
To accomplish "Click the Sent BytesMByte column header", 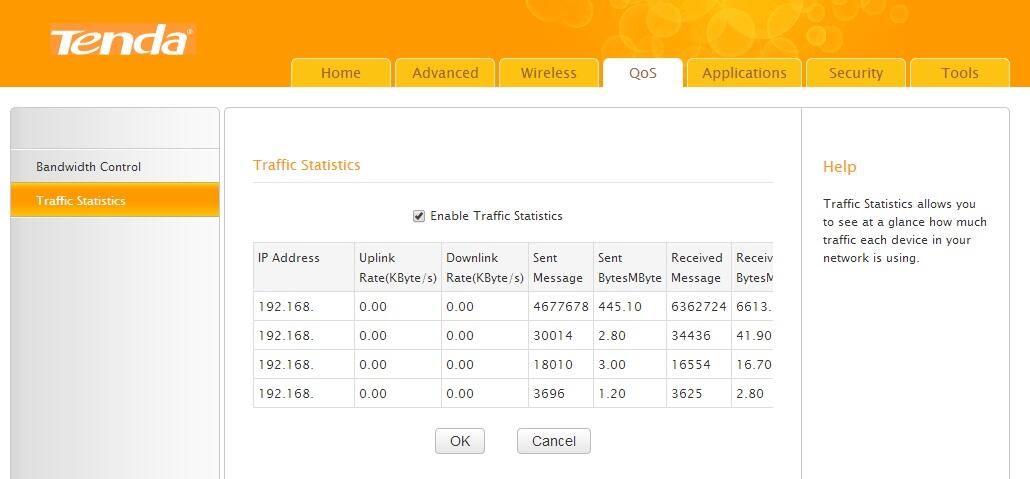I will 630,267.
